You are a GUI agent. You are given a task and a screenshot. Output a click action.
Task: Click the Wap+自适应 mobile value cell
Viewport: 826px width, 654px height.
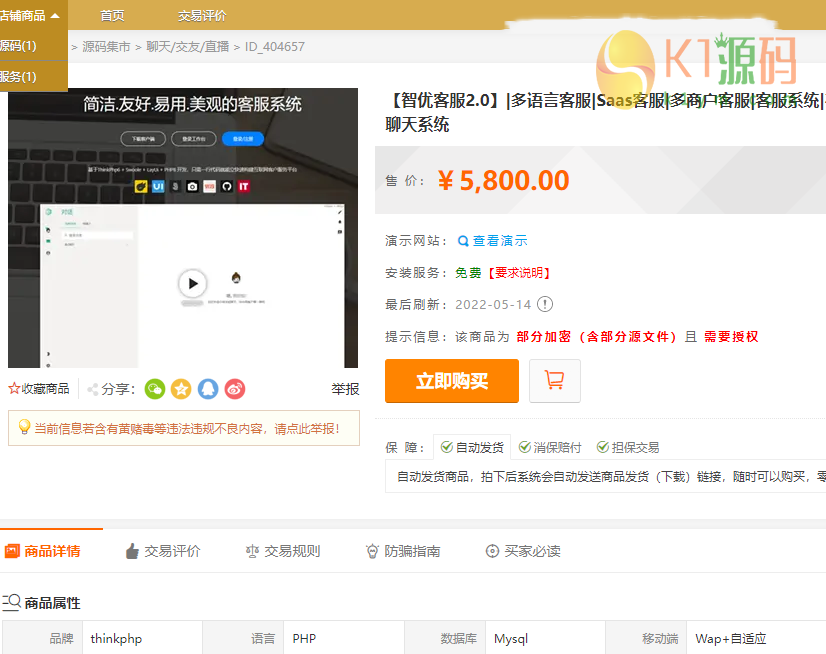756,638
